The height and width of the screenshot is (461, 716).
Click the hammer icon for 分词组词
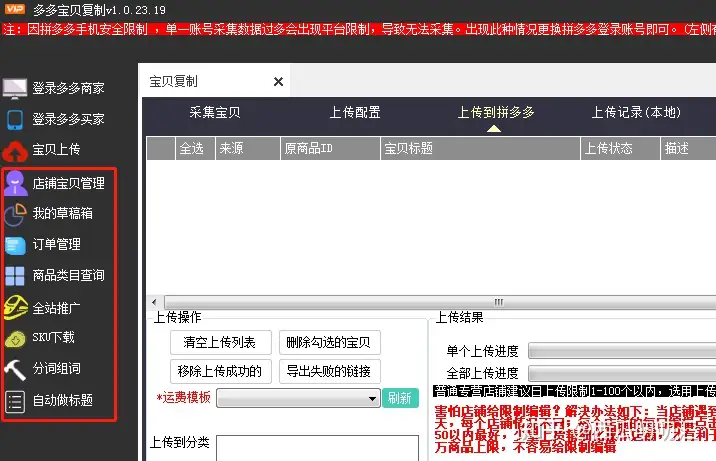tap(15, 369)
